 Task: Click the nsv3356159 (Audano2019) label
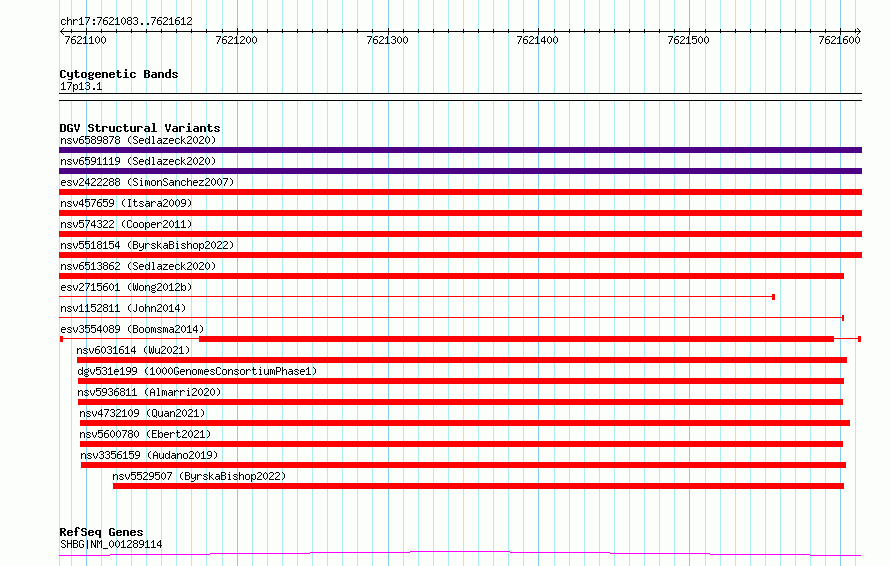tap(149, 455)
